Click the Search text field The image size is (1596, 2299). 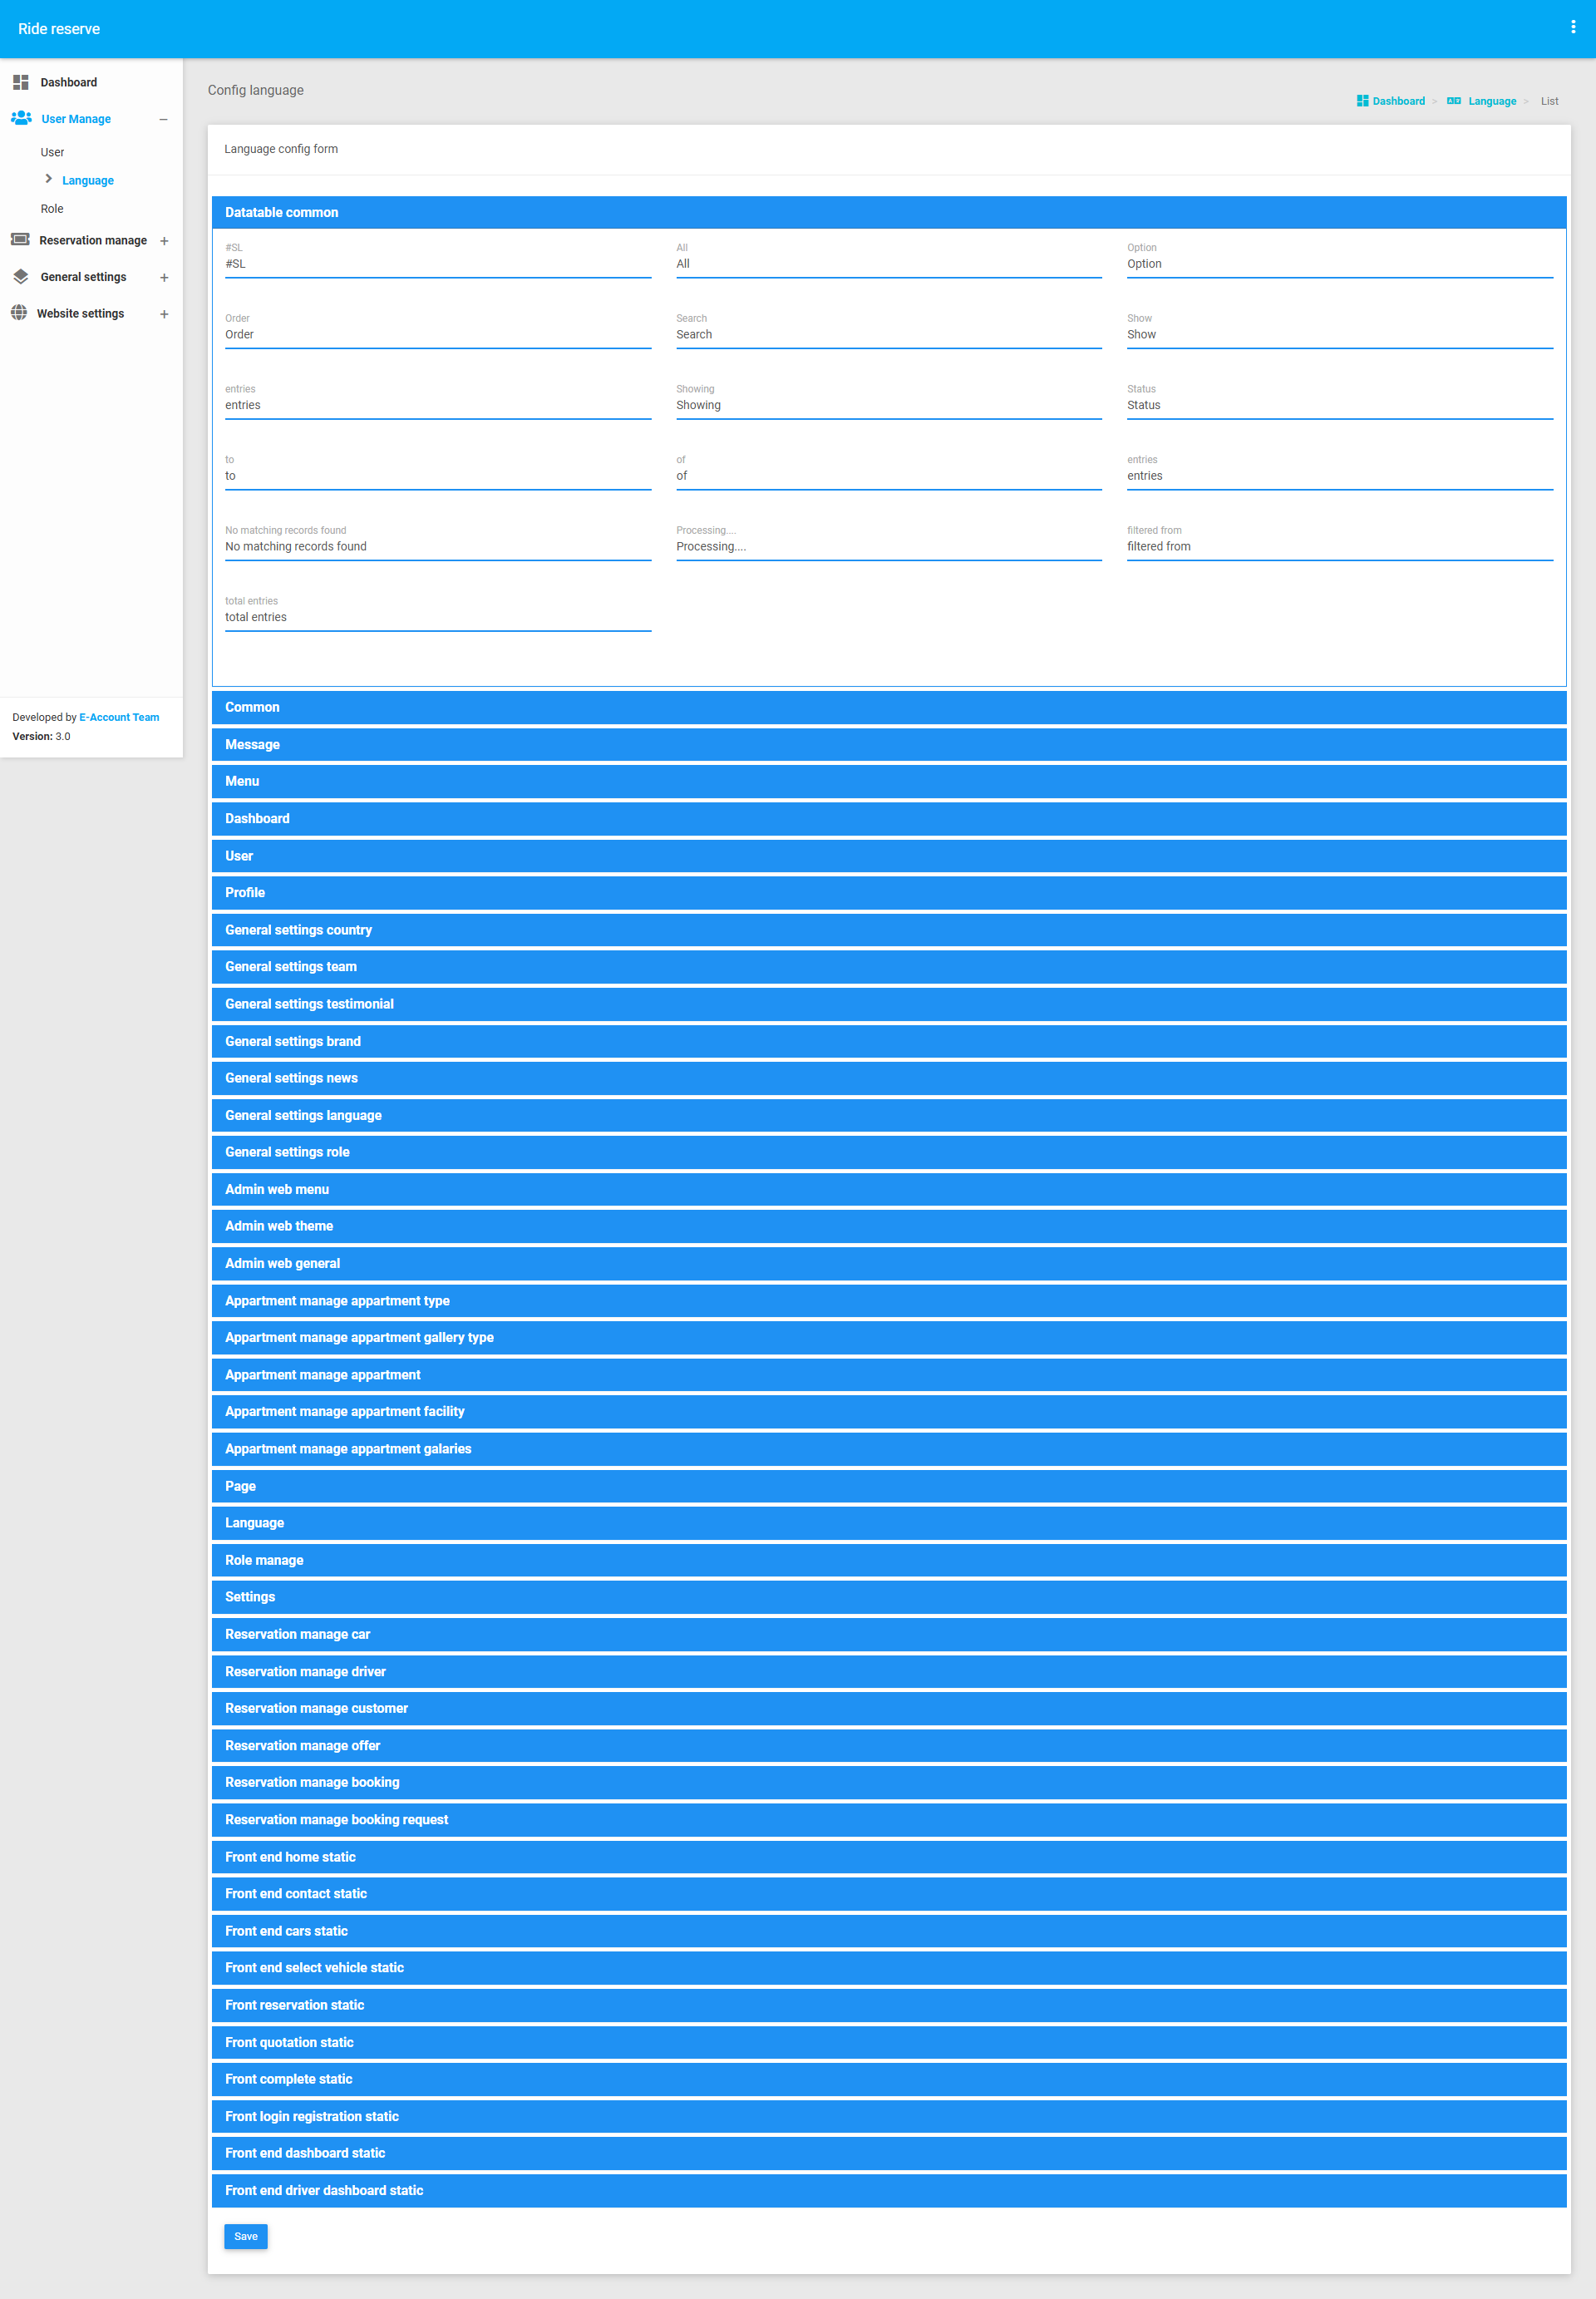point(888,335)
